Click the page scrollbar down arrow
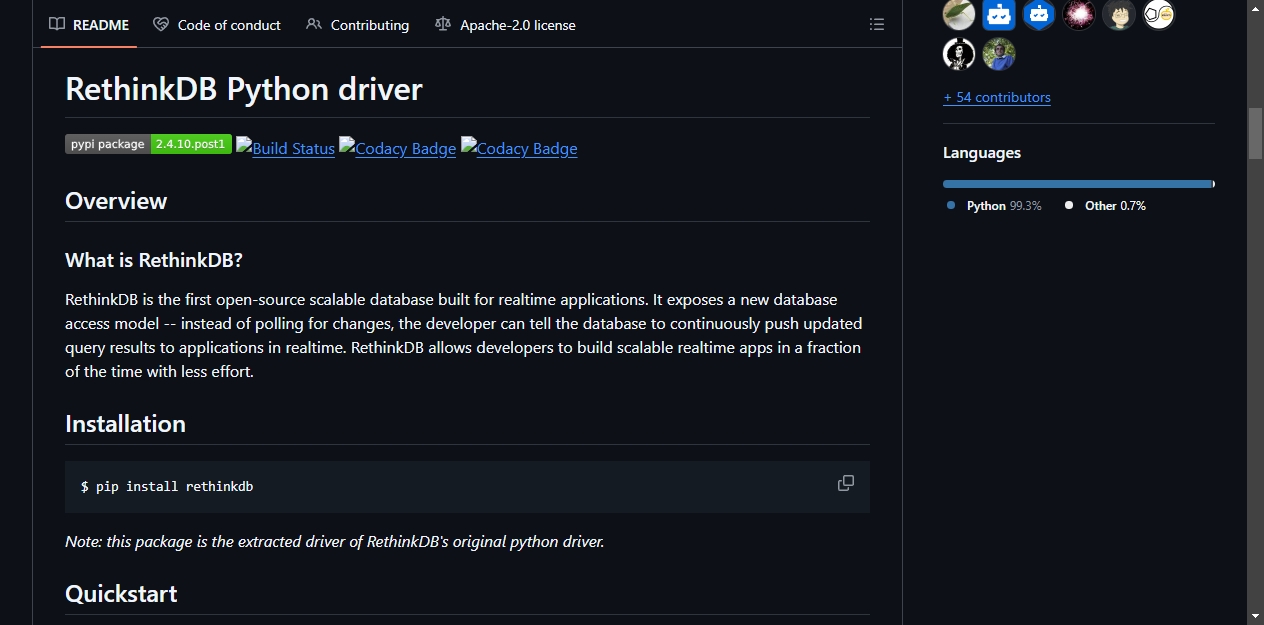This screenshot has width=1264, height=625. (x=1255, y=616)
